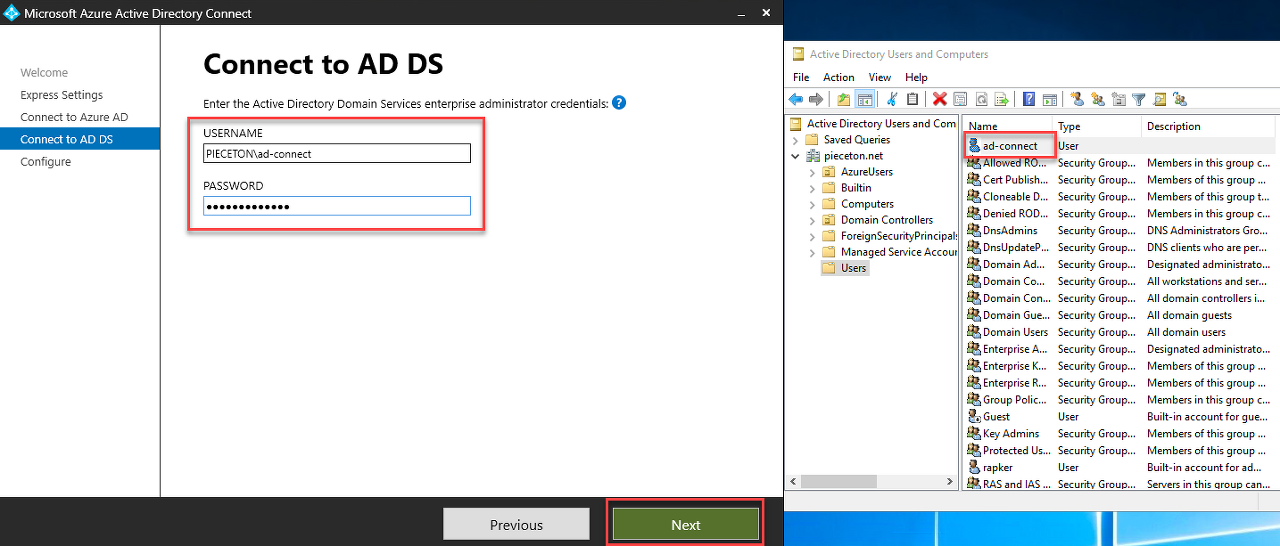Expand the AzureUsers OU
This screenshot has width=1280, height=546.
(x=812, y=172)
